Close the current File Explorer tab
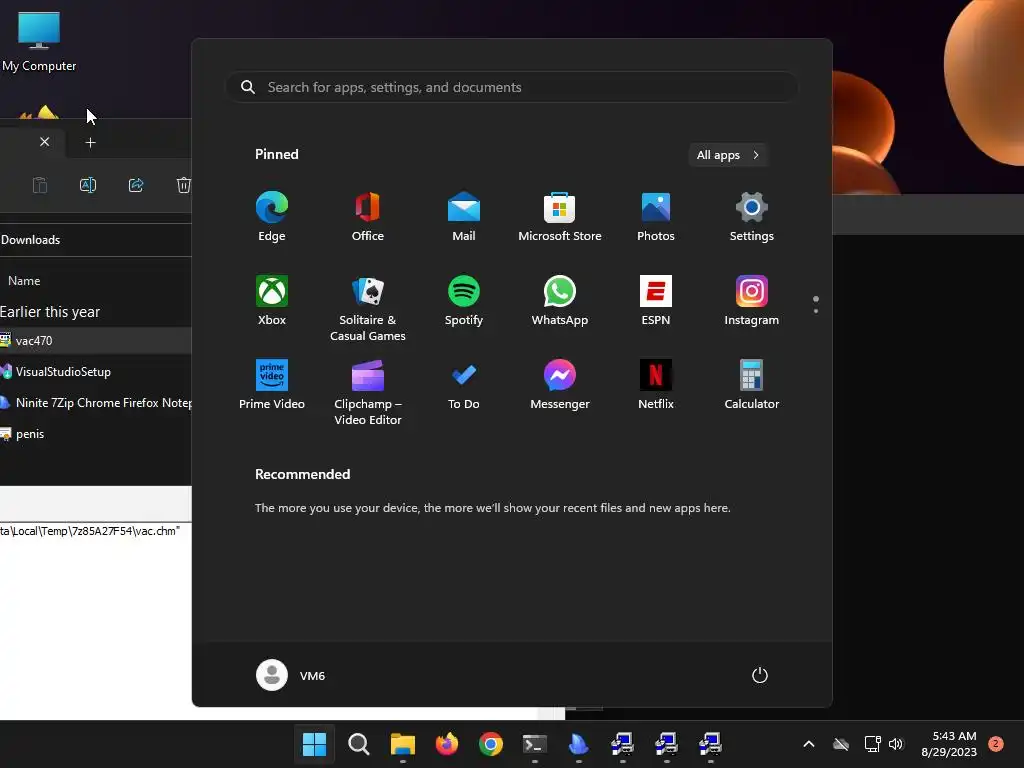This screenshot has height=768, width=1024. tap(44, 142)
